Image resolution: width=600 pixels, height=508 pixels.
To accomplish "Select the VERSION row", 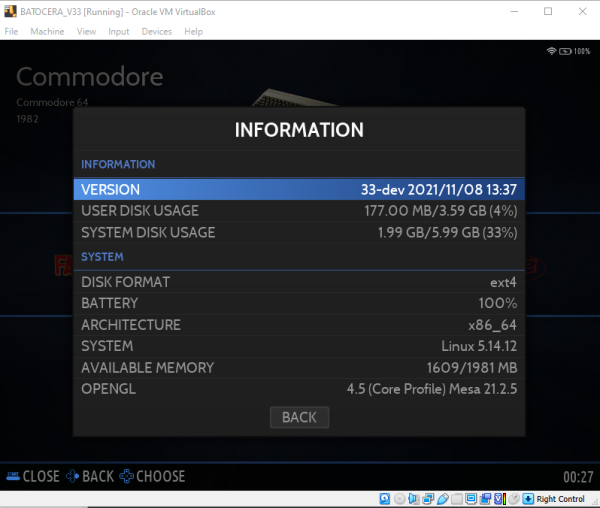I will click(x=299, y=189).
